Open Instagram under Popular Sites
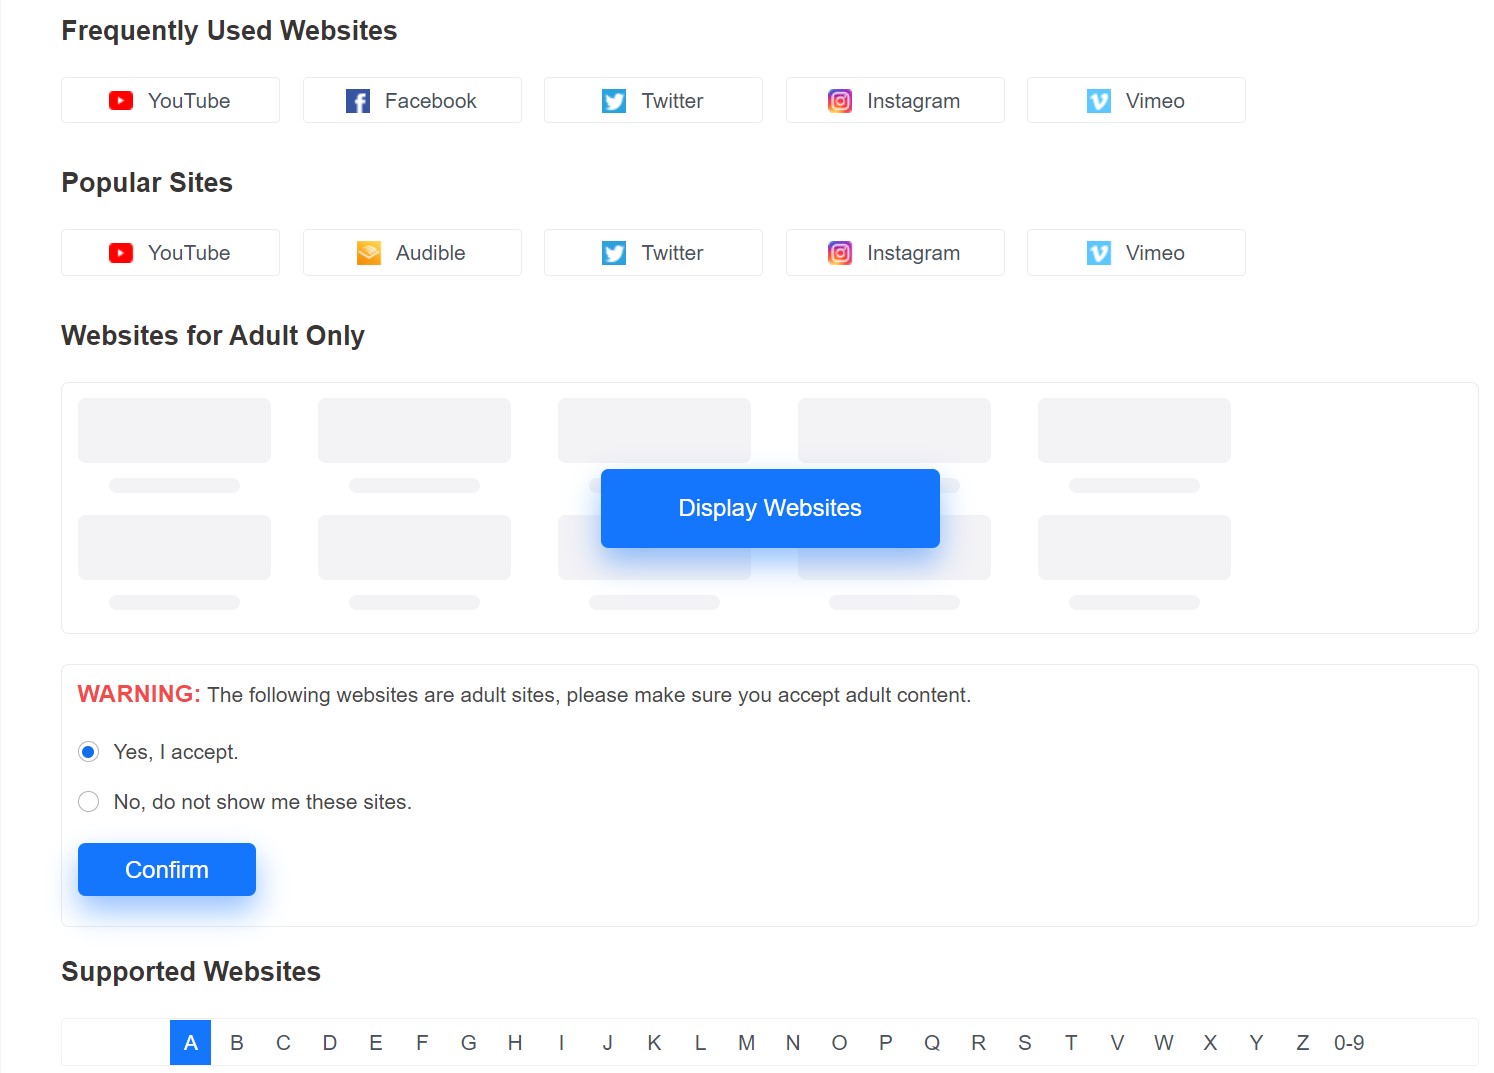1494x1073 pixels. pyautogui.click(x=895, y=253)
